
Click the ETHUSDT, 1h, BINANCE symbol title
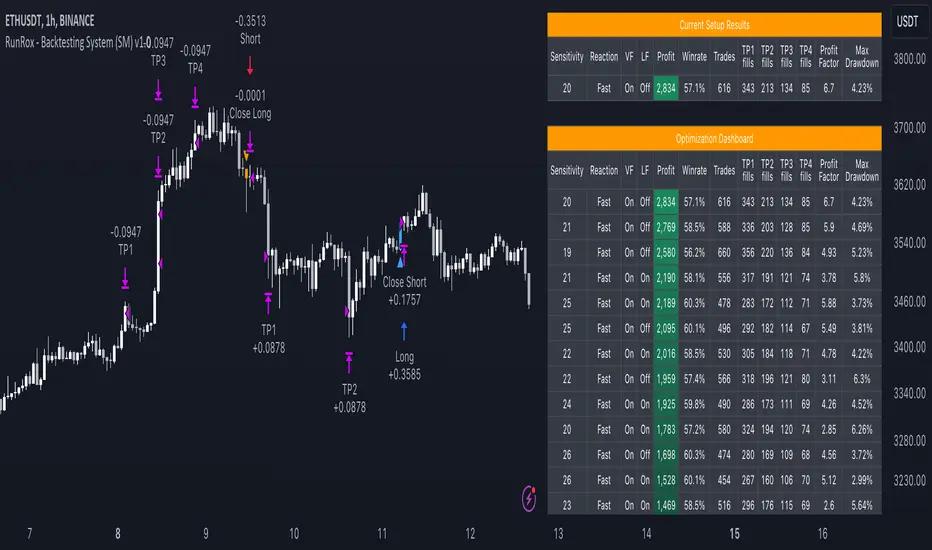50,21
